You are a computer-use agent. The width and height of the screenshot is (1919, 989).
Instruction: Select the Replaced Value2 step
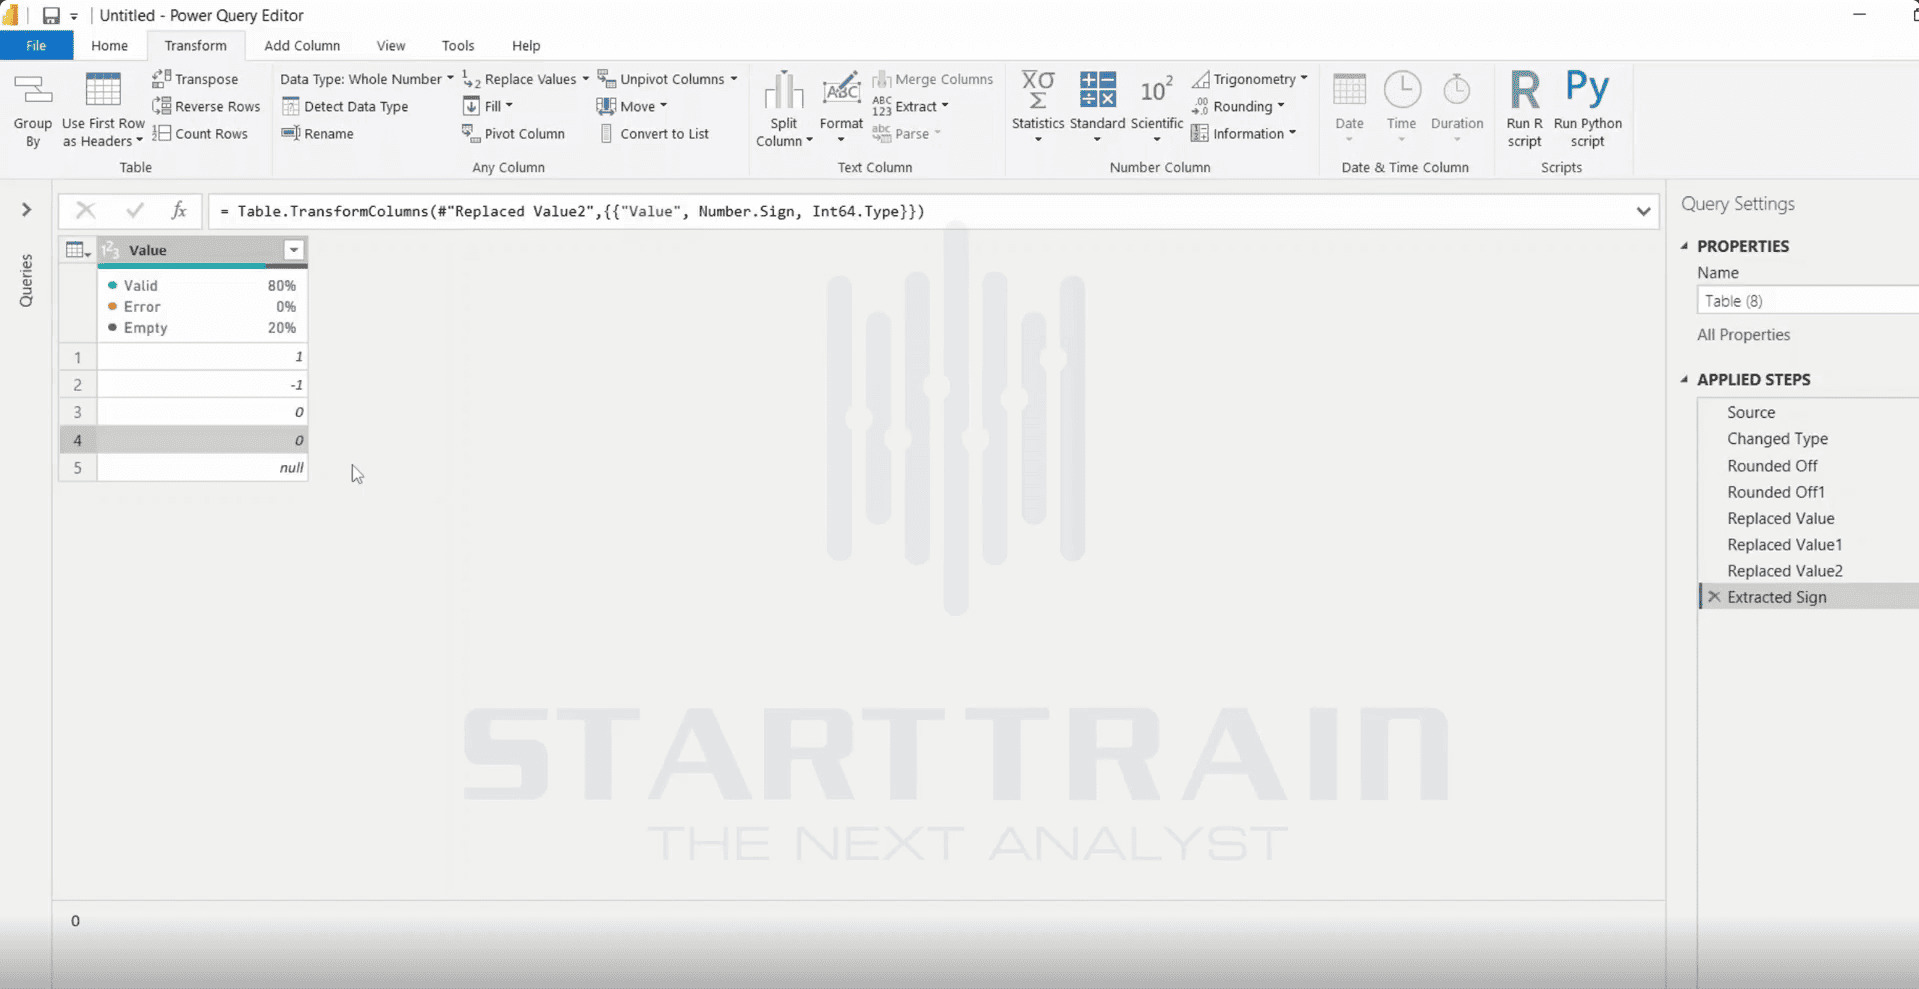tap(1785, 571)
